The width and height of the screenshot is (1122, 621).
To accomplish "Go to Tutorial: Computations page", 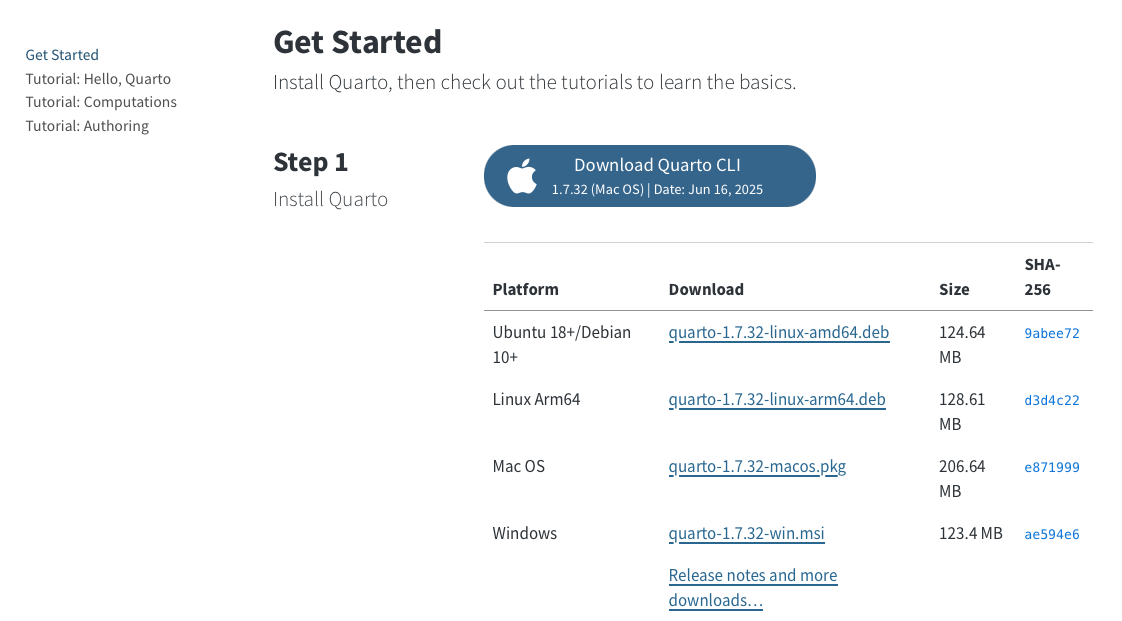I will pyautogui.click(x=101, y=102).
